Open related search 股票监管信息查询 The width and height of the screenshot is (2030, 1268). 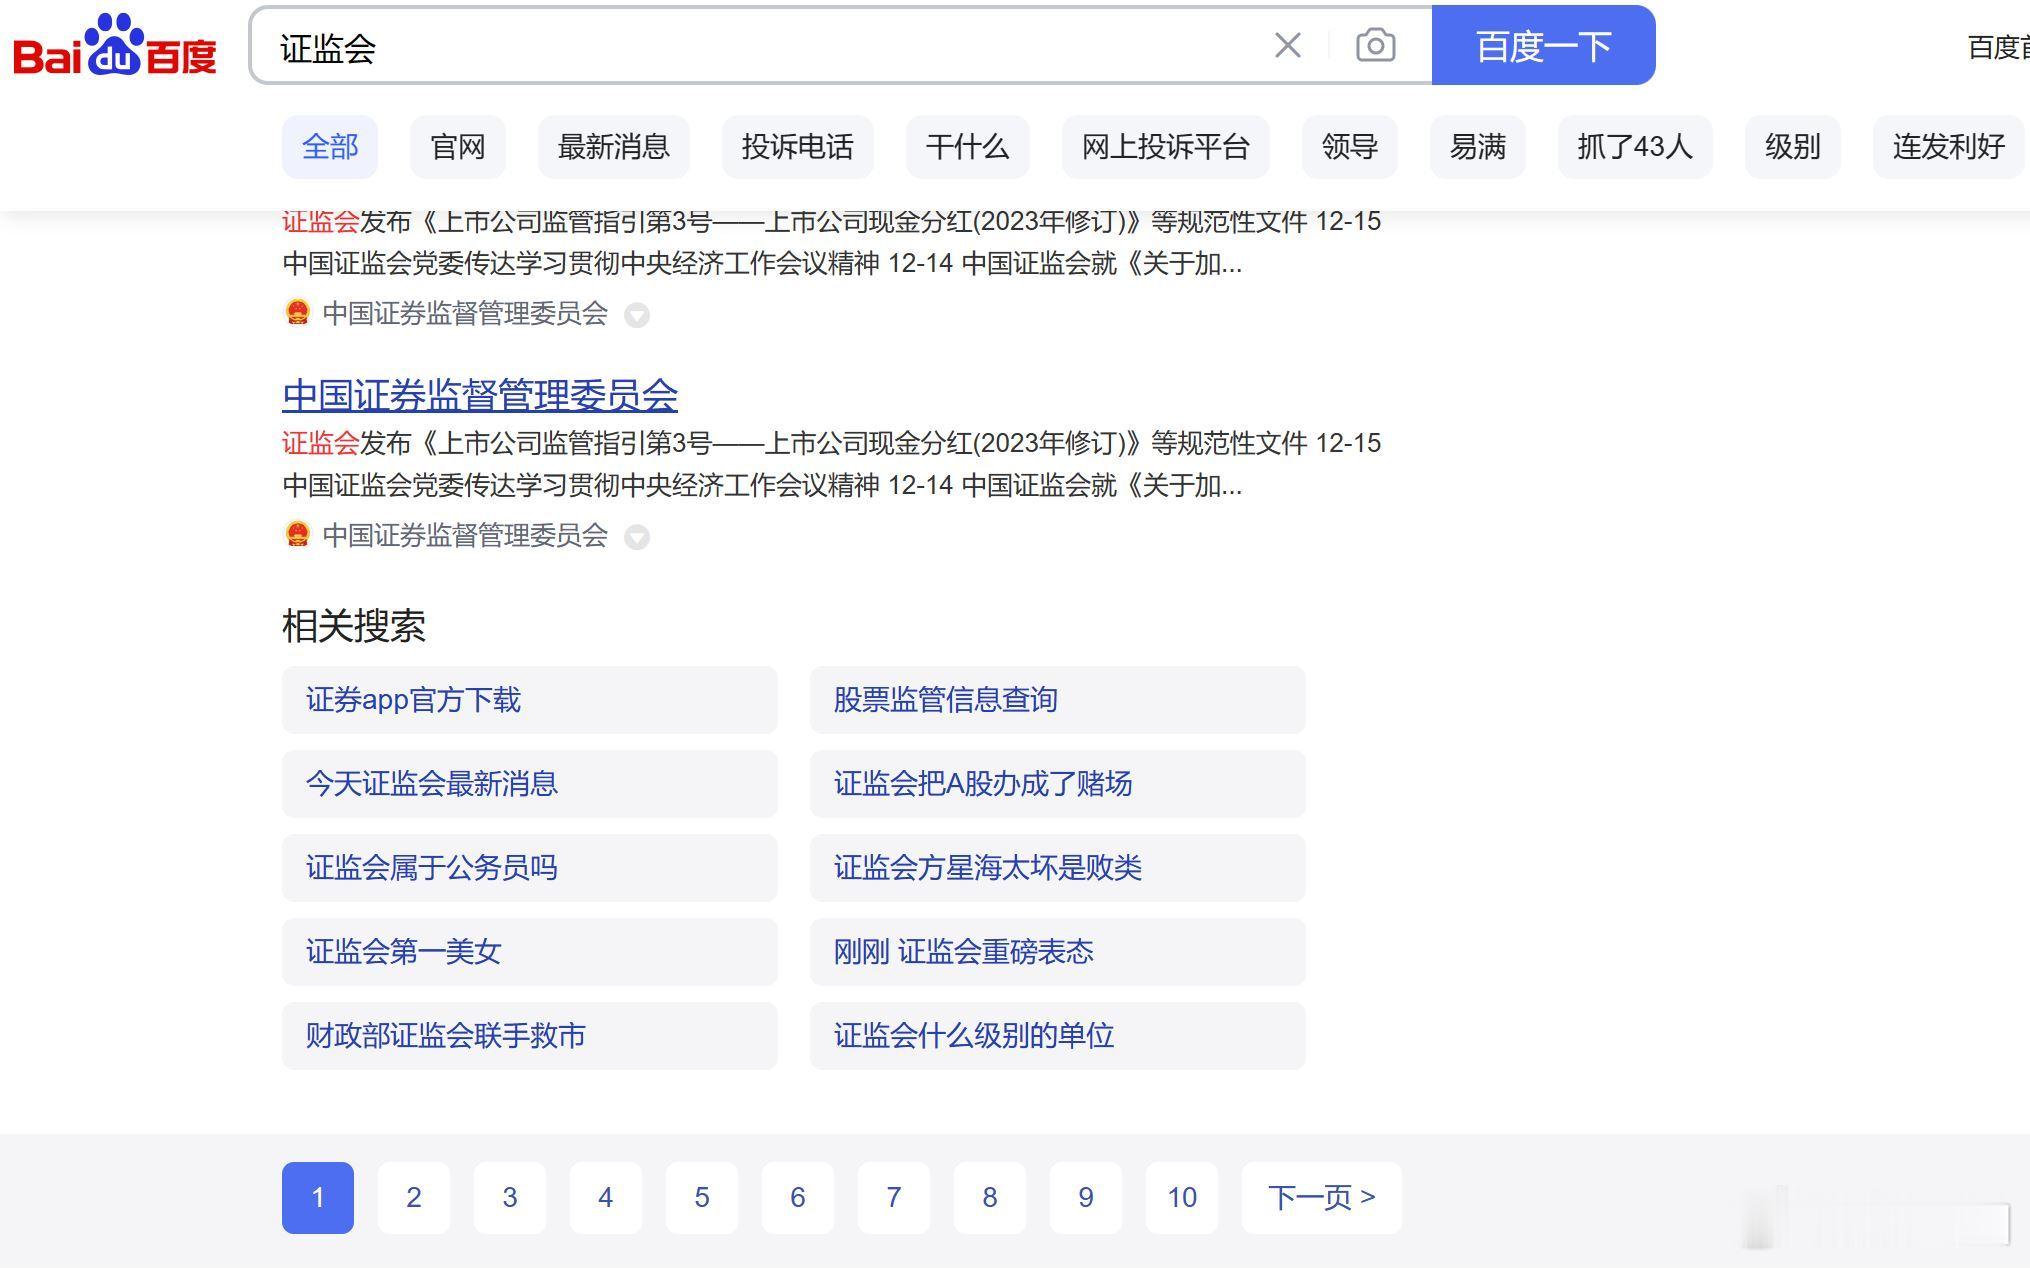pos(1058,700)
